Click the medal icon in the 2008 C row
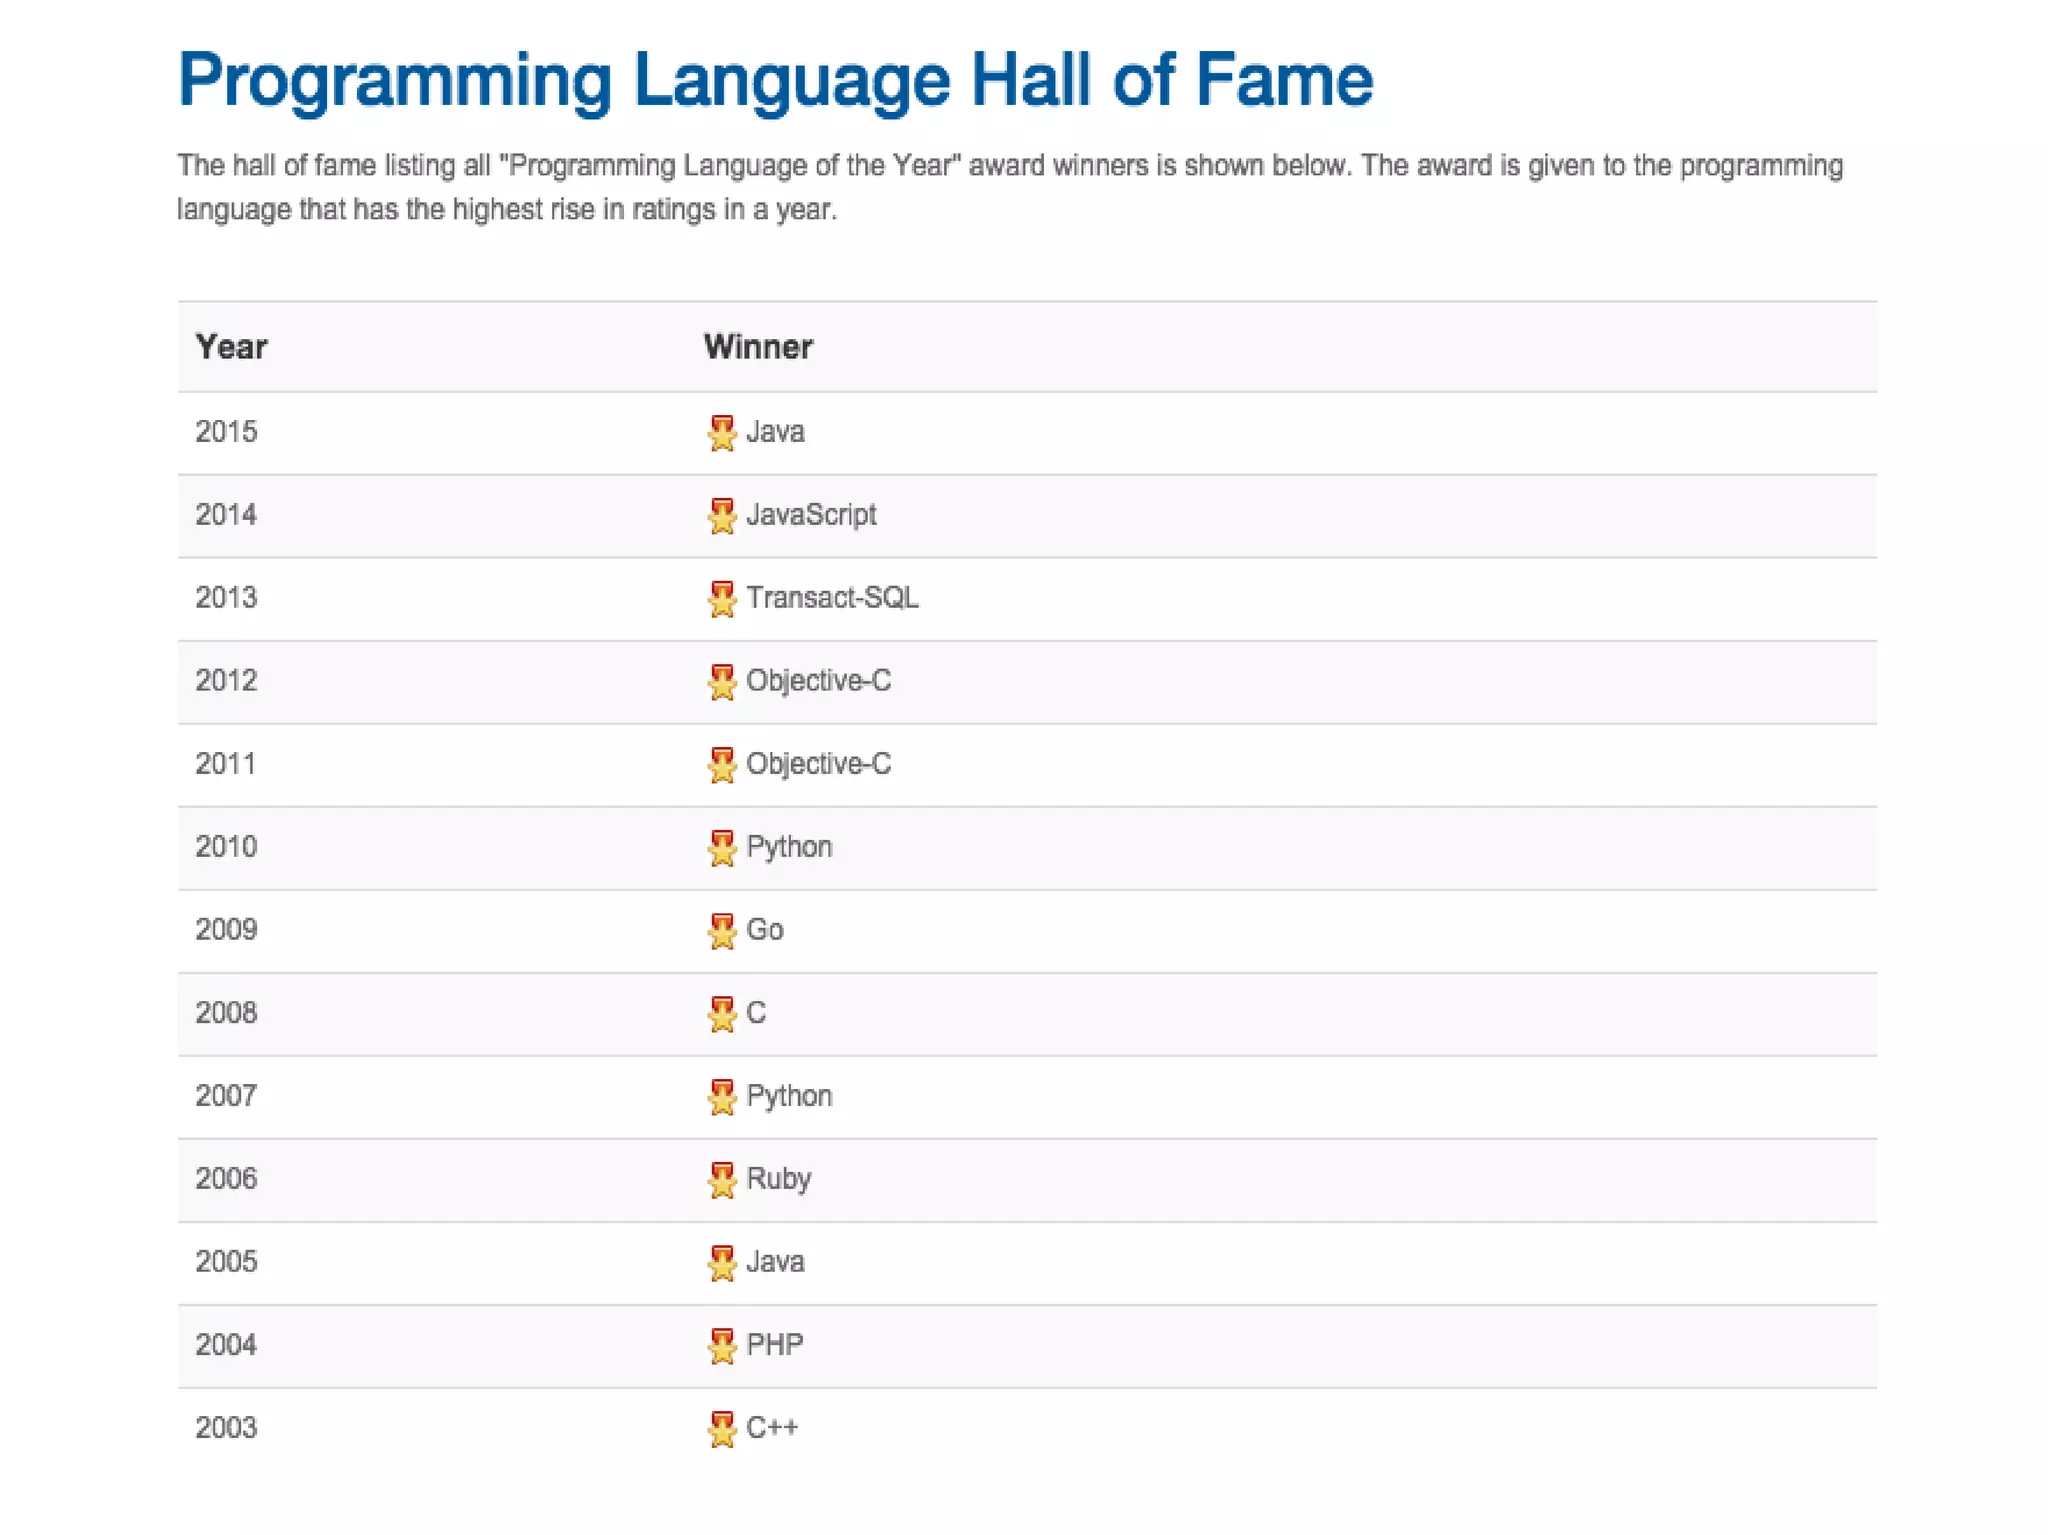The height and width of the screenshot is (1535, 2048). 721,1013
